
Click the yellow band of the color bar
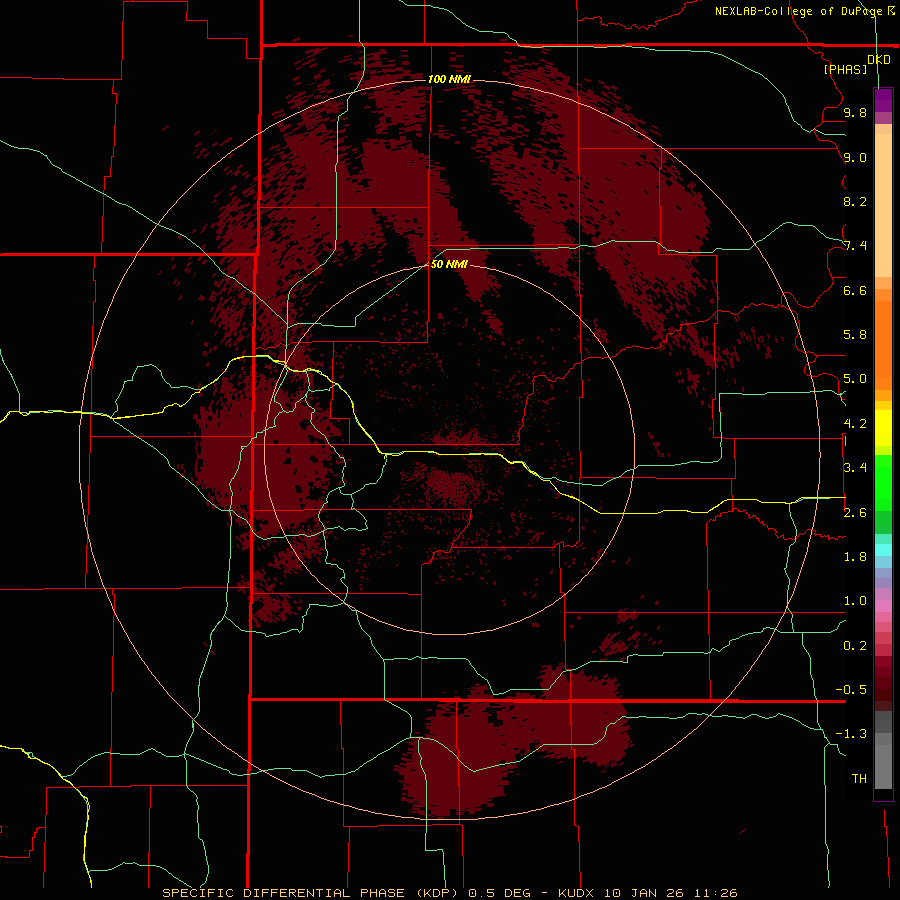[x=883, y=428]
